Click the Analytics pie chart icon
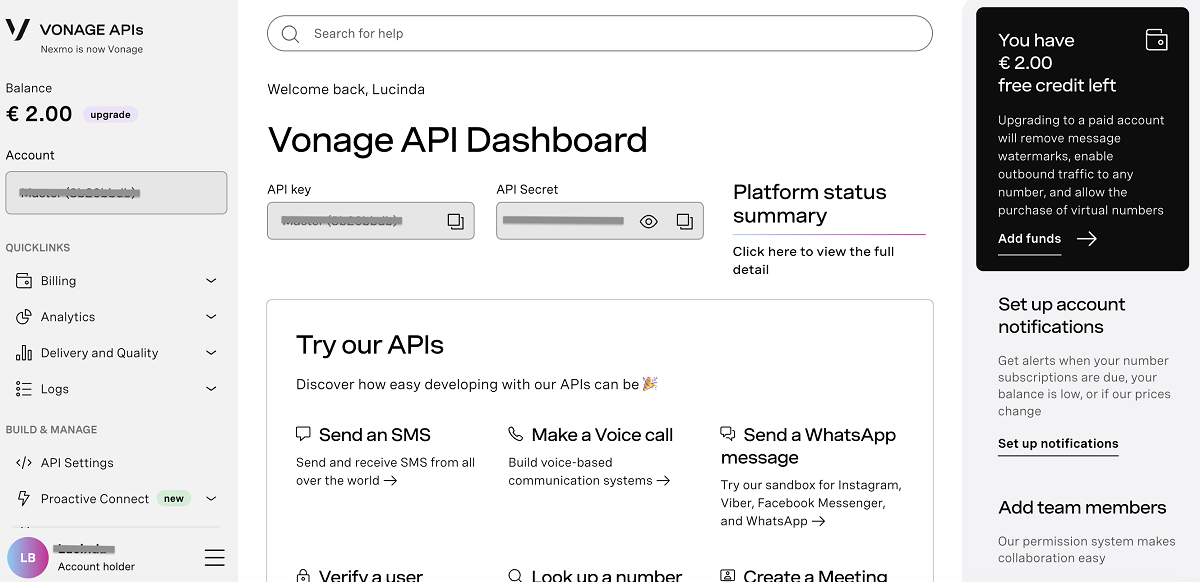The height and width of the screenshot is (582, 1200). 24,317
